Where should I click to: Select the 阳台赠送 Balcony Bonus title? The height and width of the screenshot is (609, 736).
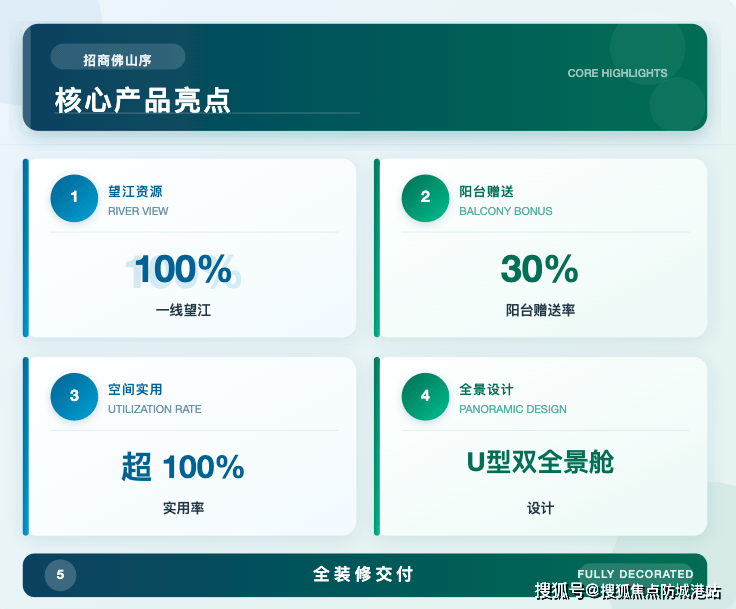tap(487, 191)
